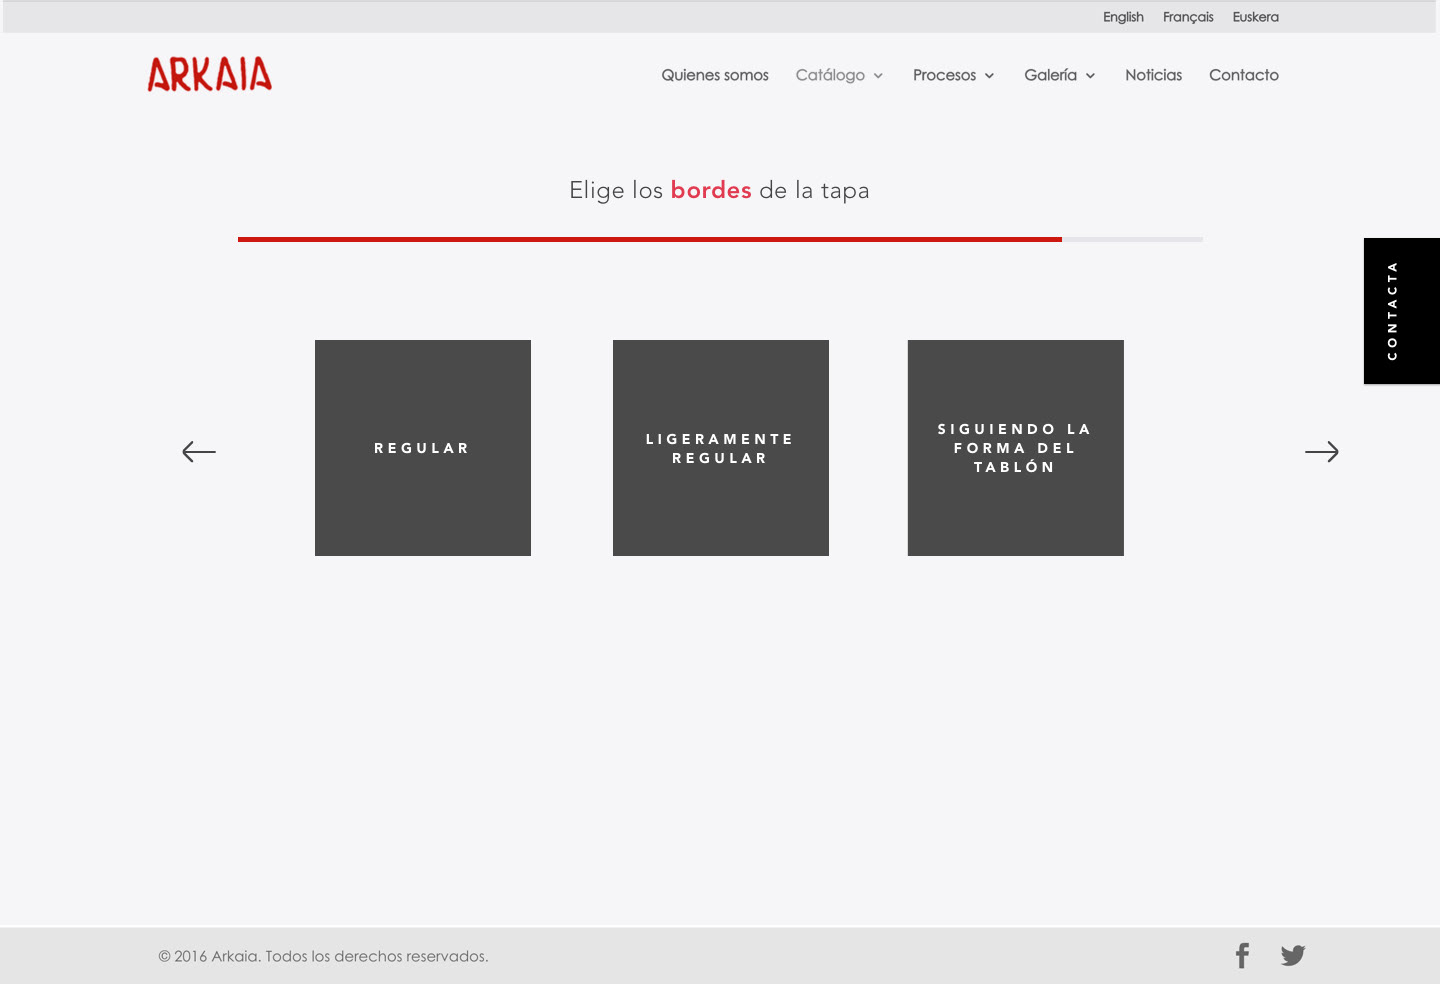Go to Noticias page
The width and height of the screenshot is (1440, 984).
point(1153,75)
